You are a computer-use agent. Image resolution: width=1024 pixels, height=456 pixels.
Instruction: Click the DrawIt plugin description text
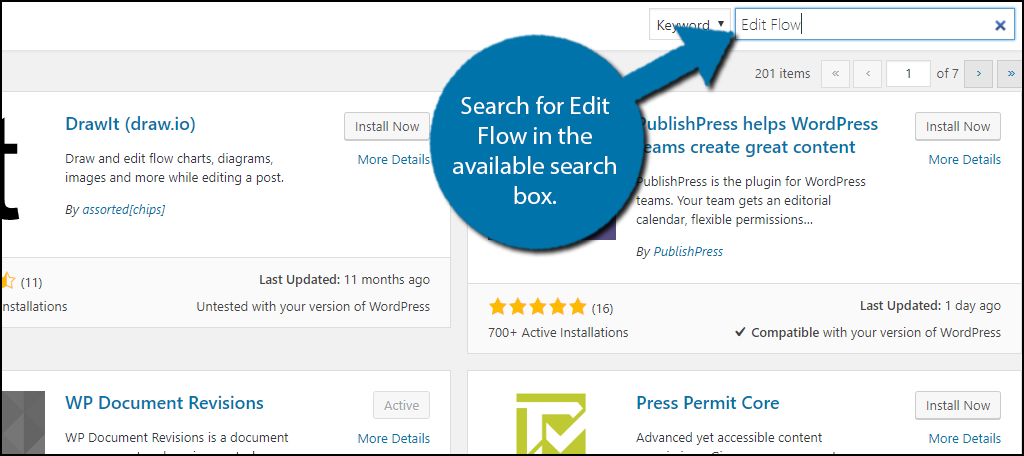(175, 168)
